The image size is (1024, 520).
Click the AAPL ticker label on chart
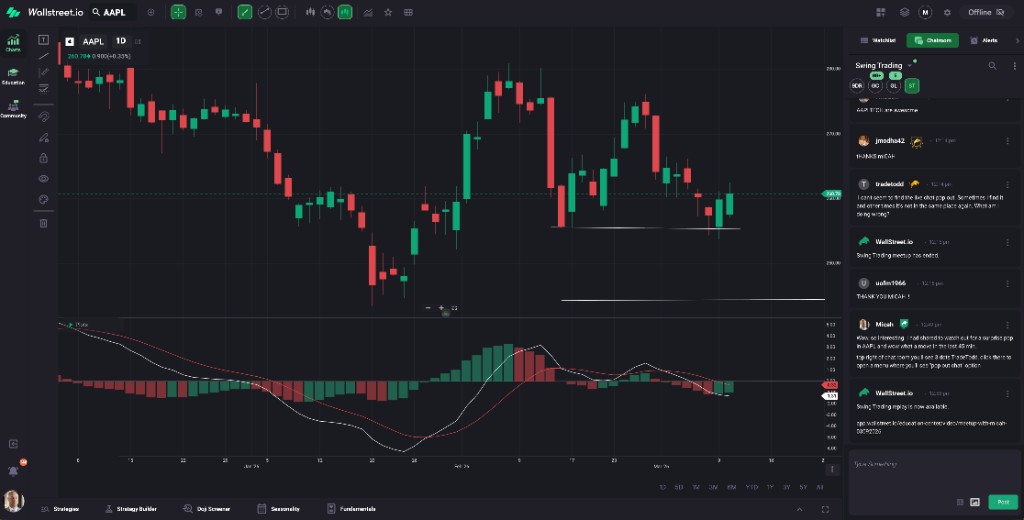[93, 41]
